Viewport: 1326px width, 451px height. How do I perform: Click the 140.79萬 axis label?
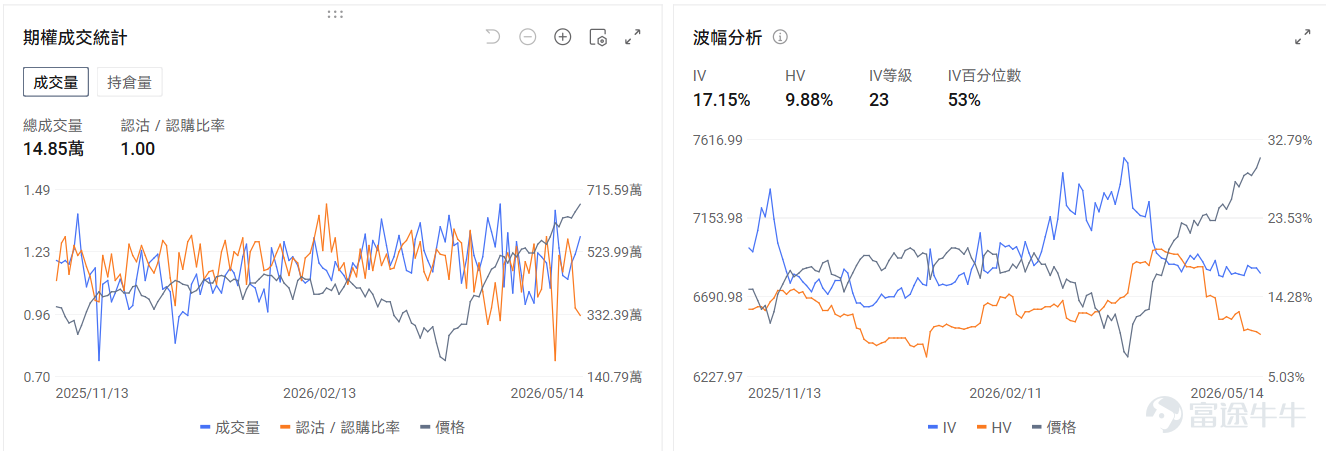point(615,377)
